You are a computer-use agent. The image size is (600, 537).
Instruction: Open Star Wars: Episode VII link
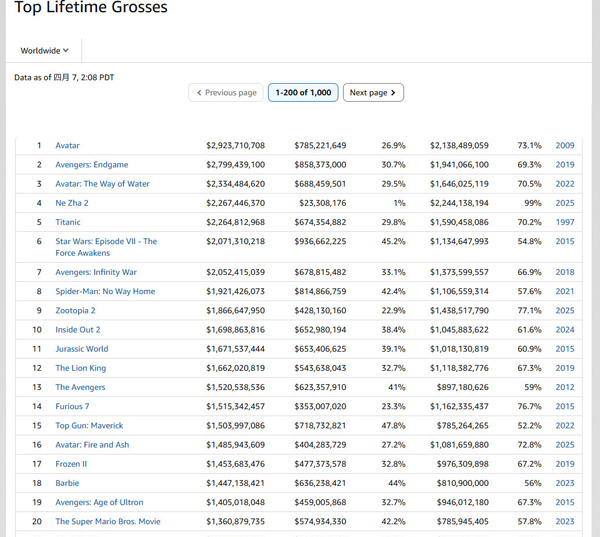point(105,241)
